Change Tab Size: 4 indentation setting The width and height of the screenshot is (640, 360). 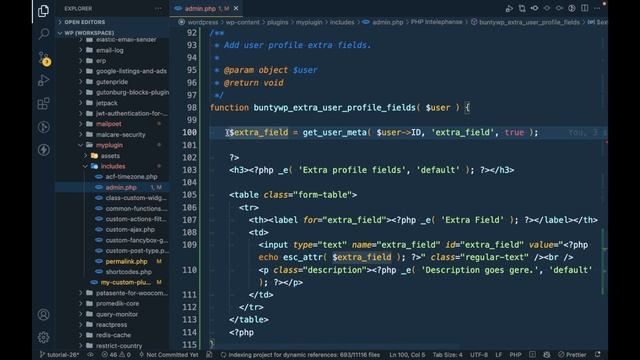coord(447,355)
